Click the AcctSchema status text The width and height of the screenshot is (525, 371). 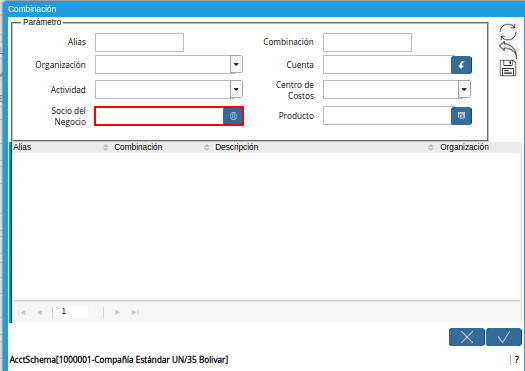(x=119, y=360)
